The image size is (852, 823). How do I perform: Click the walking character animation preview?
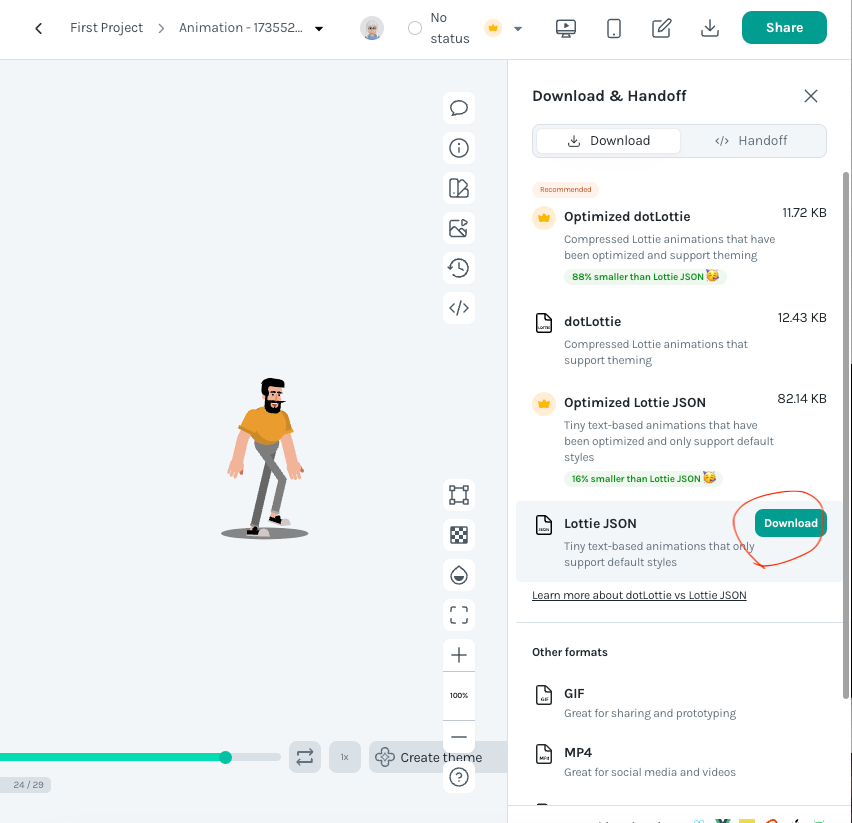click(x=265, y=458)
